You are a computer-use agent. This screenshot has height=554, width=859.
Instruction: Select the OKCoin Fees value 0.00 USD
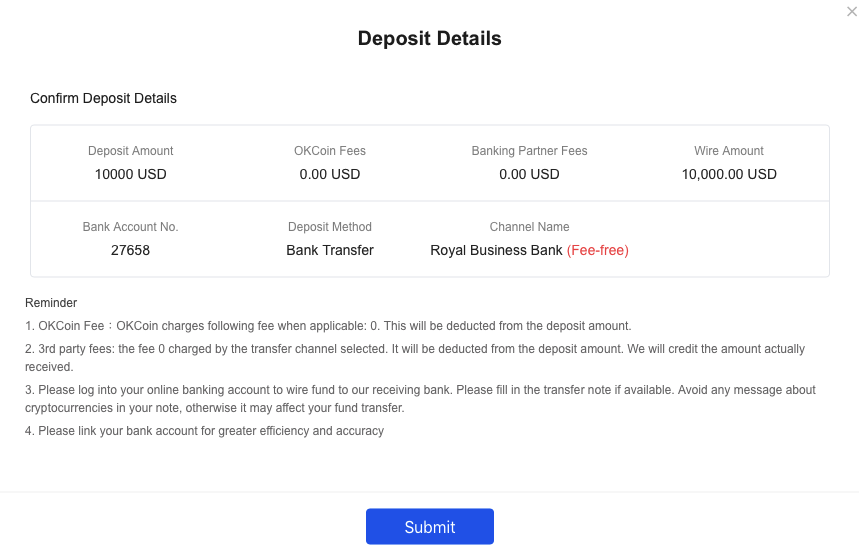[330, 174]
